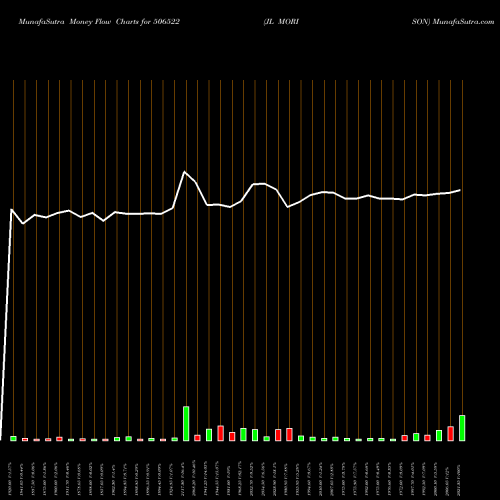500x500 pixels.
Task: Click the red bar right after the tallest green bar
Action: pyautogui.click(x=197, y=438)
